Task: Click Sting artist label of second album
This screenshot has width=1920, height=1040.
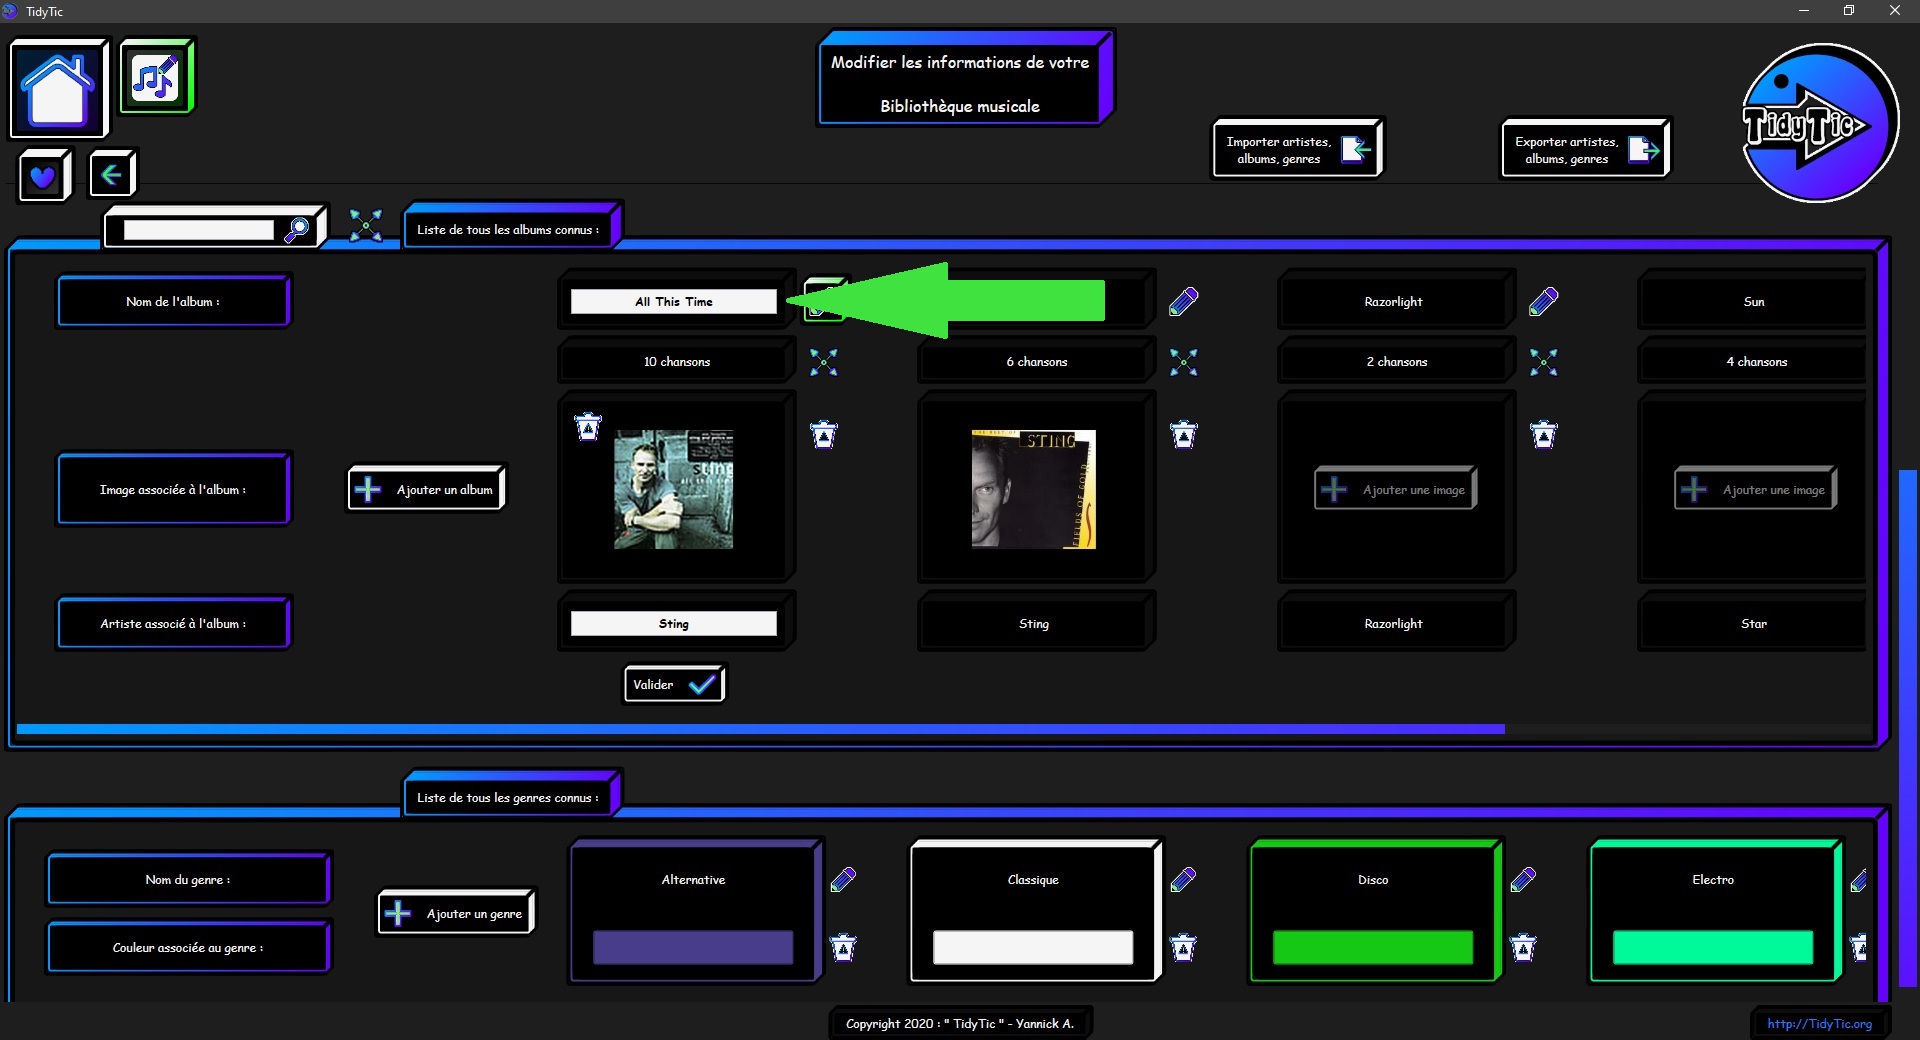Action: click(x=1034, y=623)
